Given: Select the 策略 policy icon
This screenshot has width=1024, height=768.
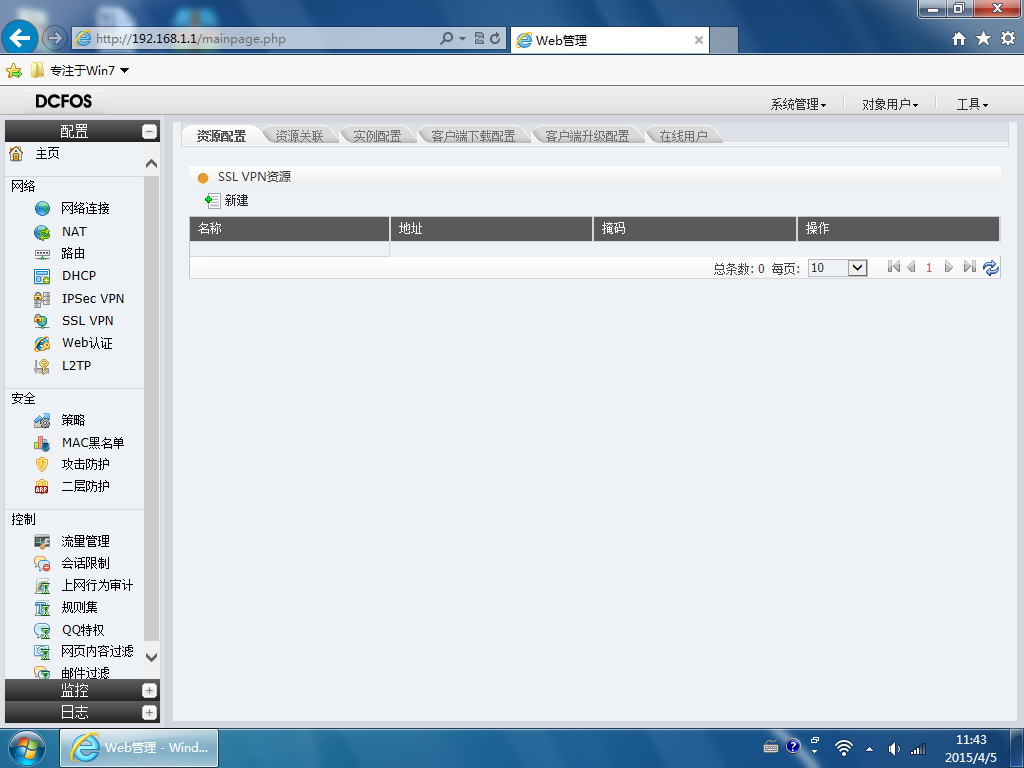Looking at the screenshot, I should [x=42, y=421].
